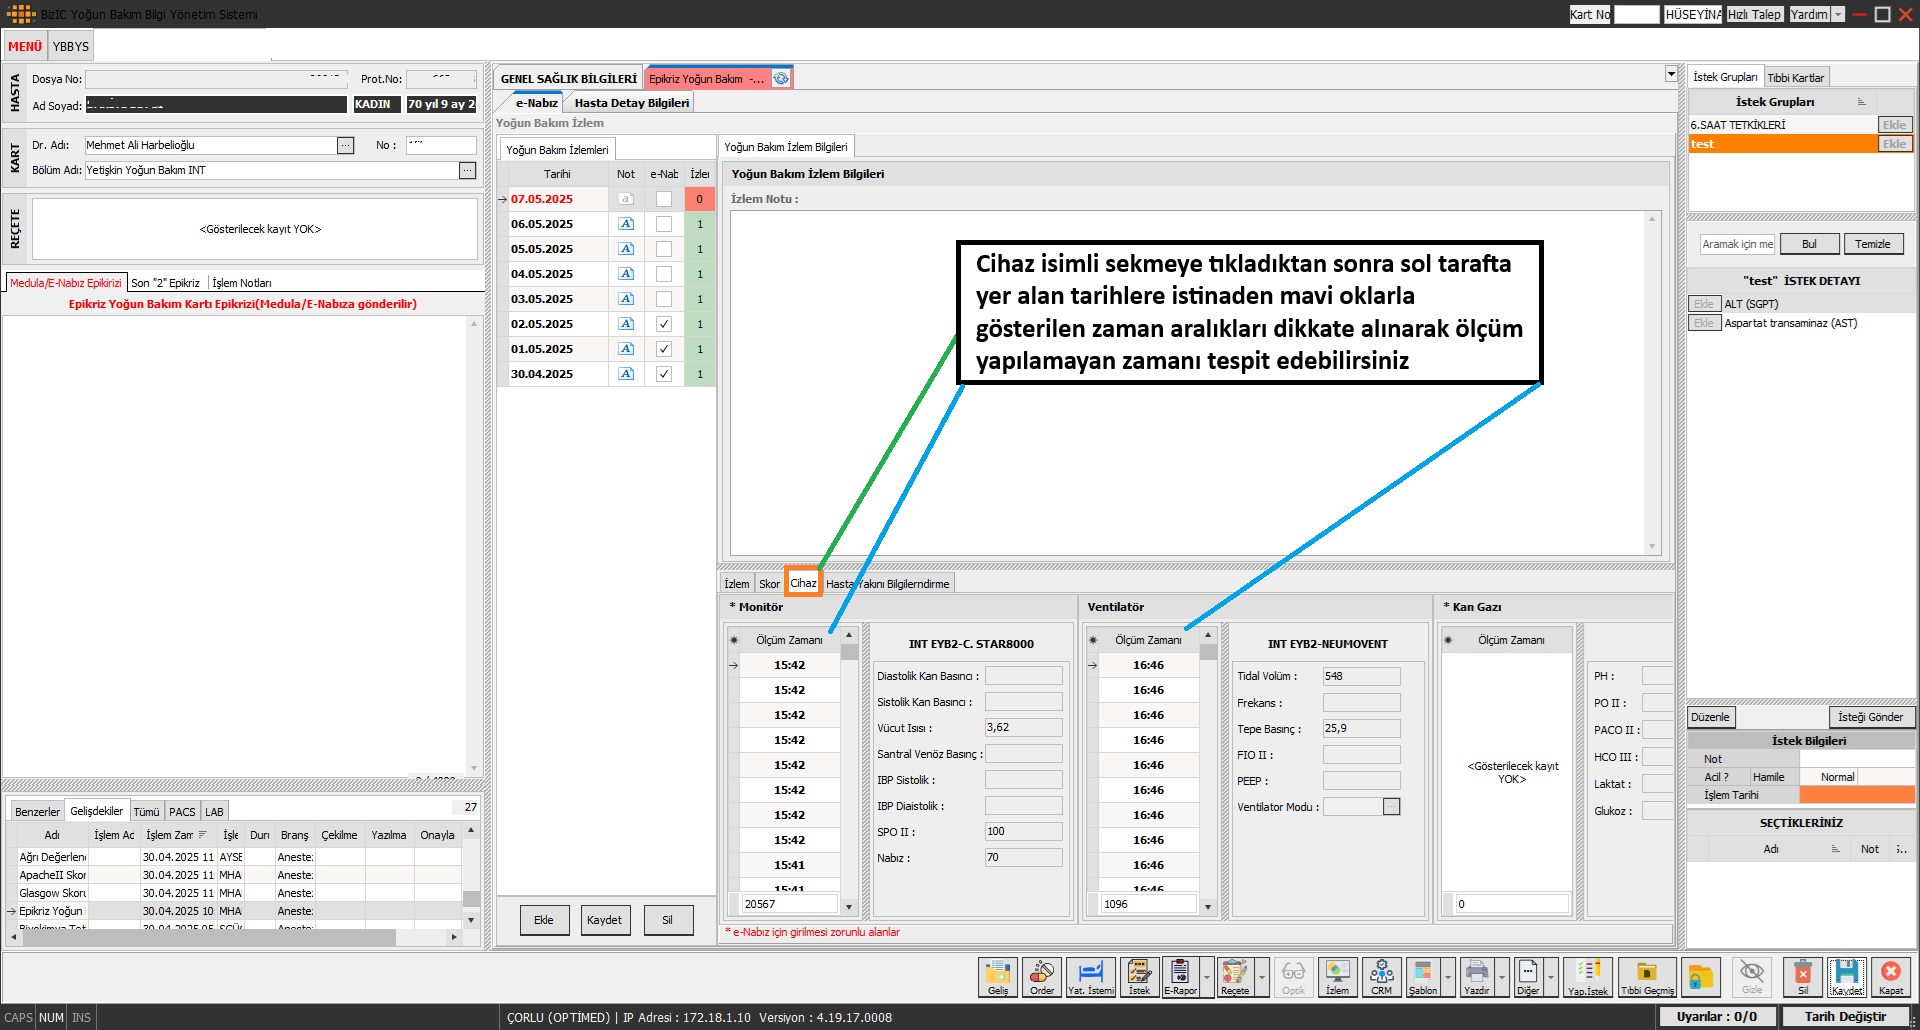This screenshot has height=1030, width=1920.
Task: Open the Order toolbar icon
Action: [x=1041, y=976]
